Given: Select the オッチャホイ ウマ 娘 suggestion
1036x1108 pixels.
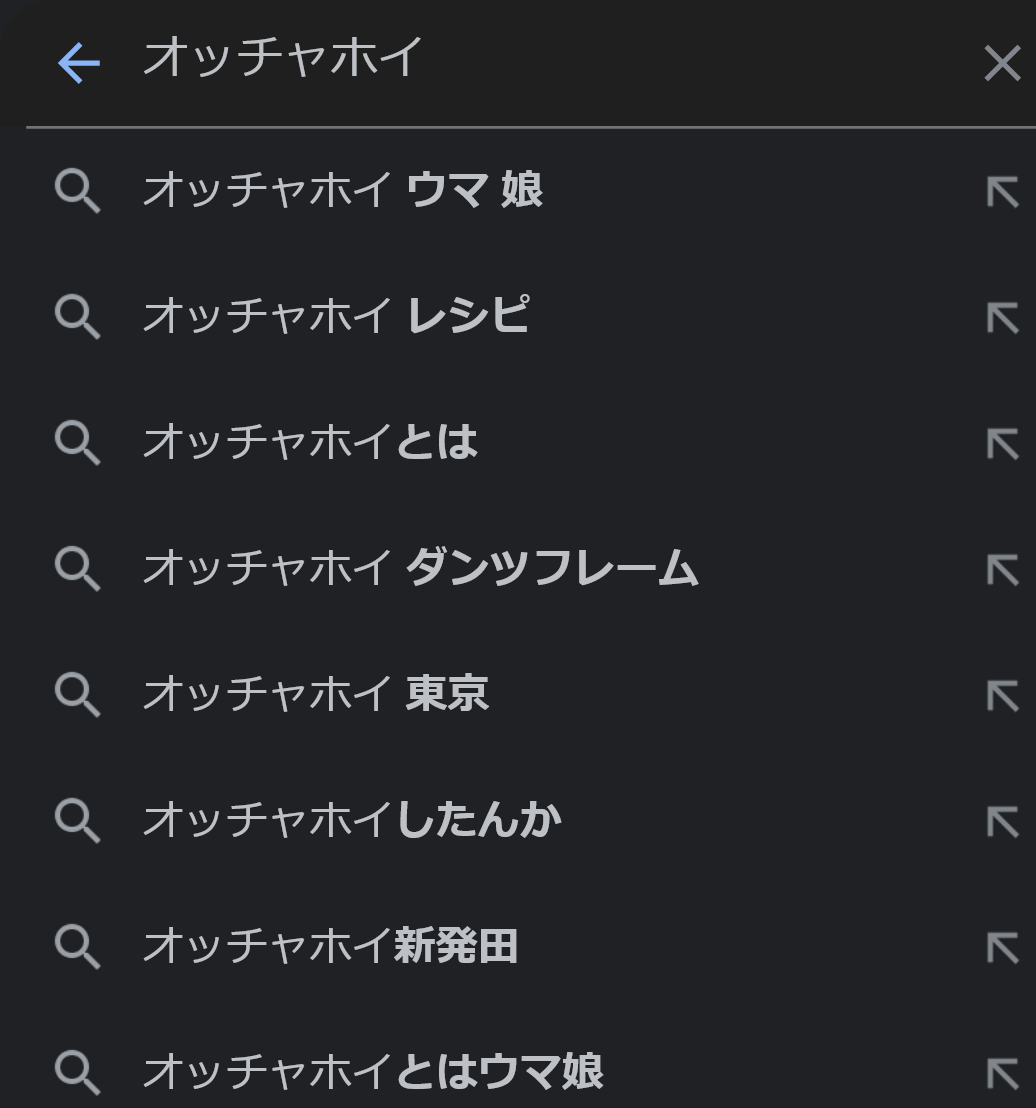Looking at the screenshot, I should [343, 190].
